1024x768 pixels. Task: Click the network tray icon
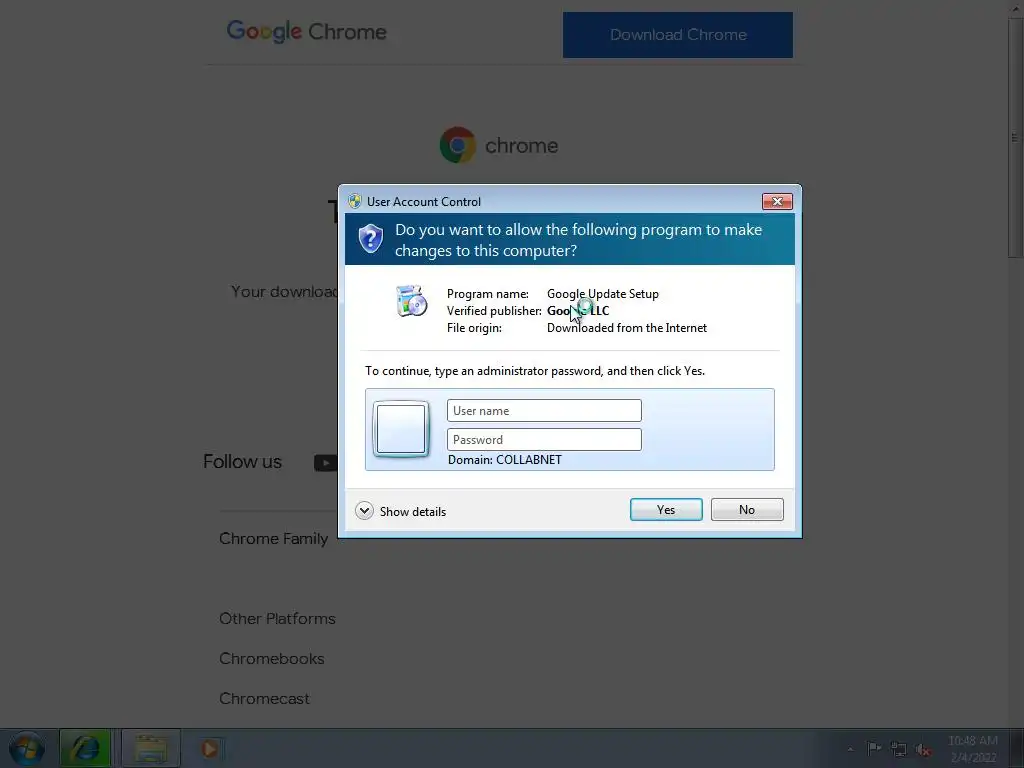click(x=899, y=749)
